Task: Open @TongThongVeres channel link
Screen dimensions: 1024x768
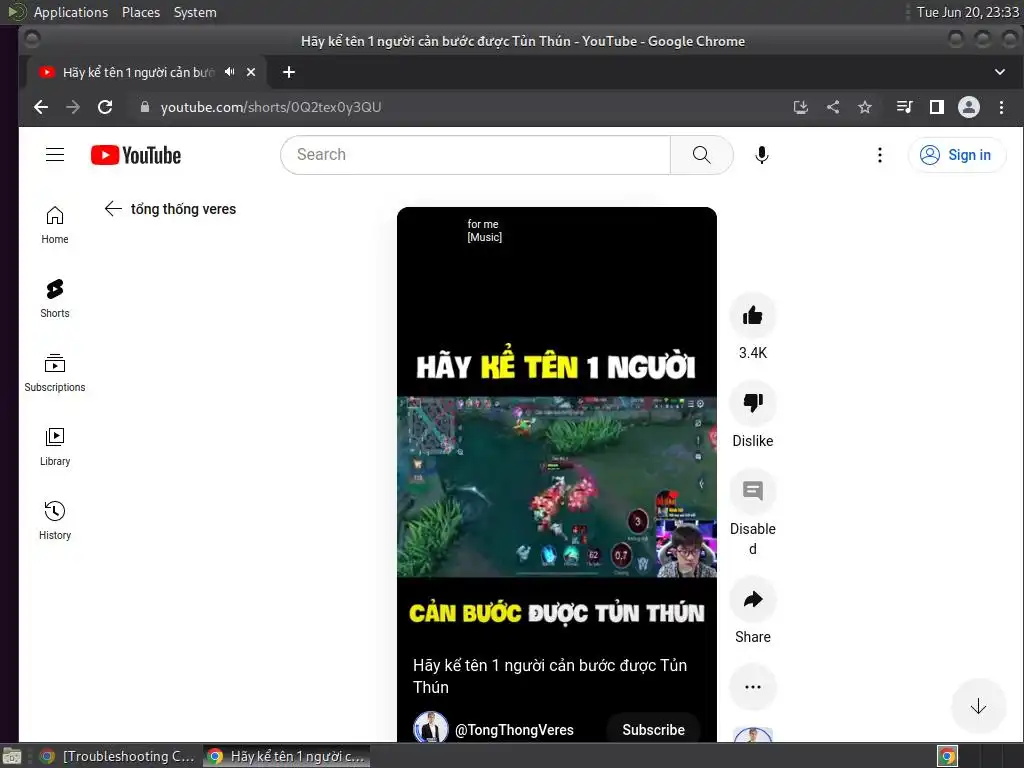Action: point(514,729)
